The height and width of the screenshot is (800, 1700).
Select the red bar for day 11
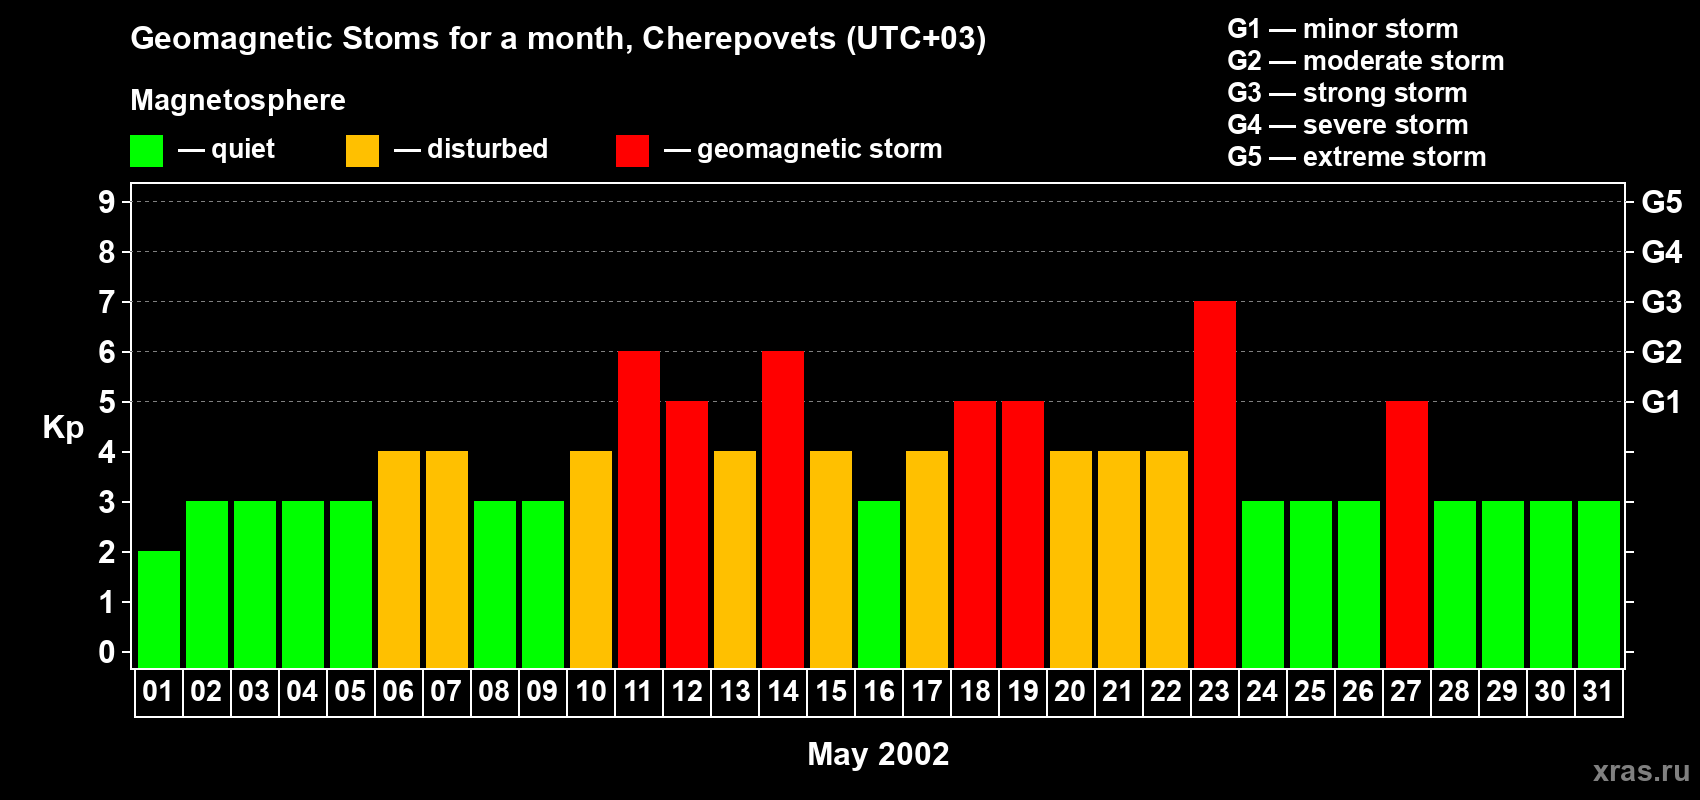639,509
